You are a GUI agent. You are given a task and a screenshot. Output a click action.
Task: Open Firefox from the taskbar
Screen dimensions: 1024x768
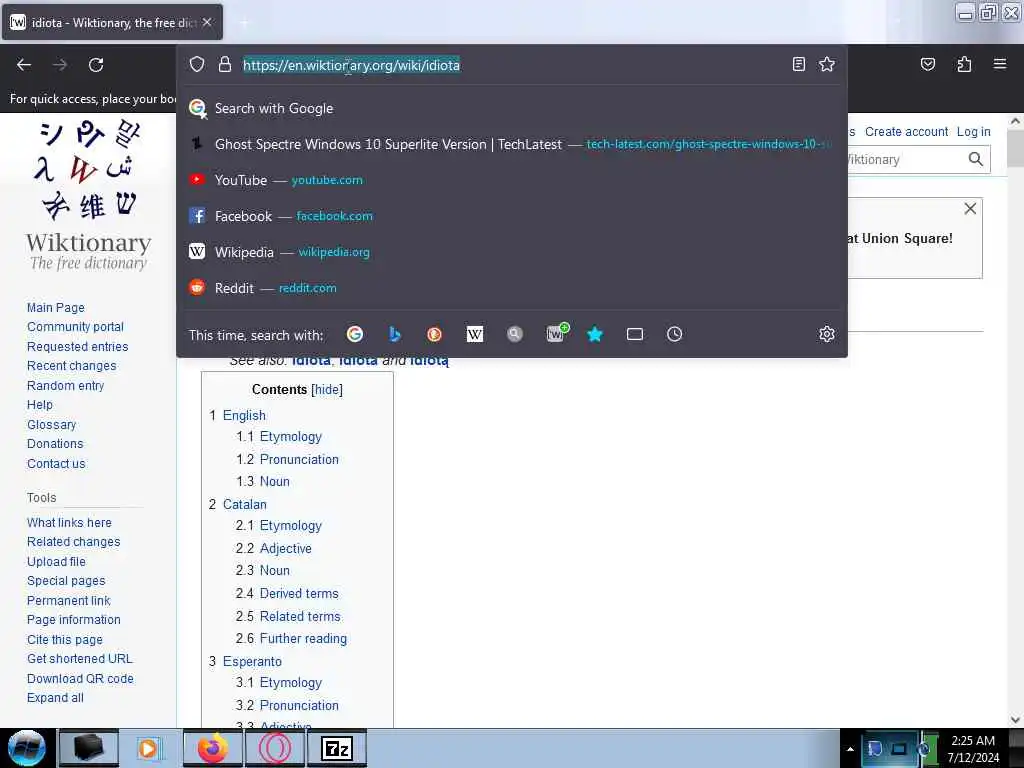click(x=213, y=748)
